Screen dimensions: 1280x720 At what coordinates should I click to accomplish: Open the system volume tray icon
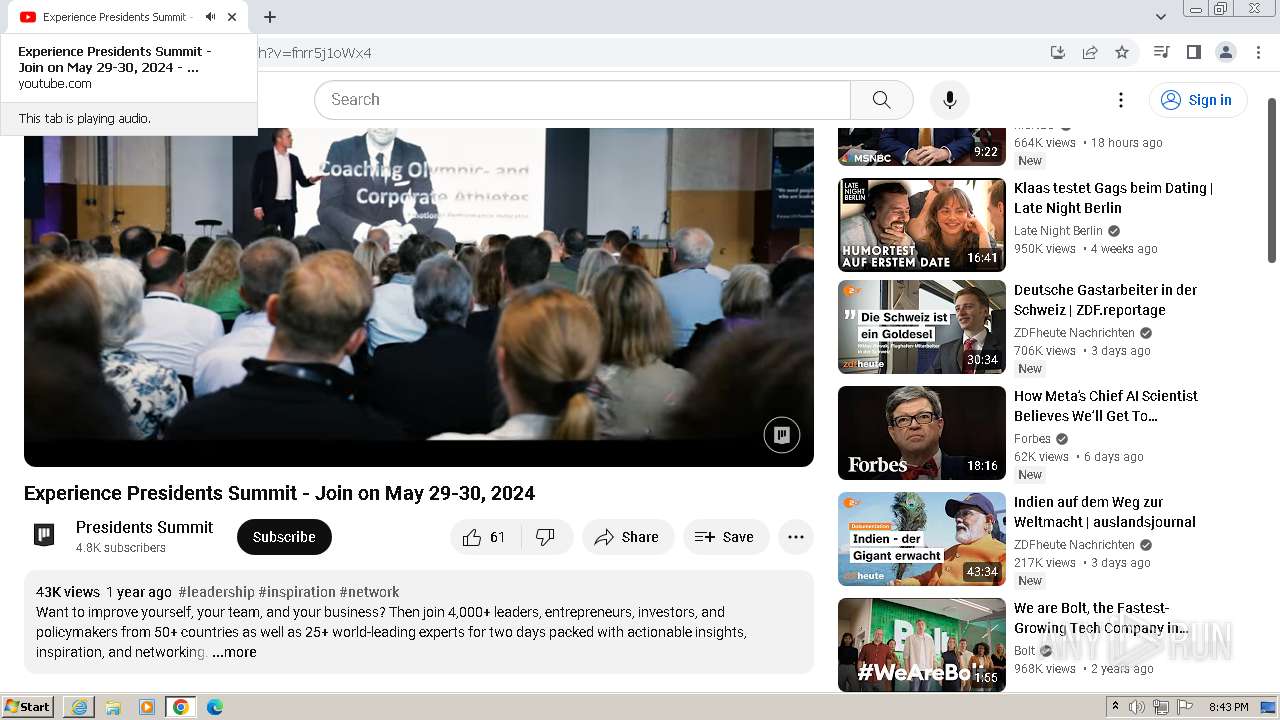coord(1137,707)
